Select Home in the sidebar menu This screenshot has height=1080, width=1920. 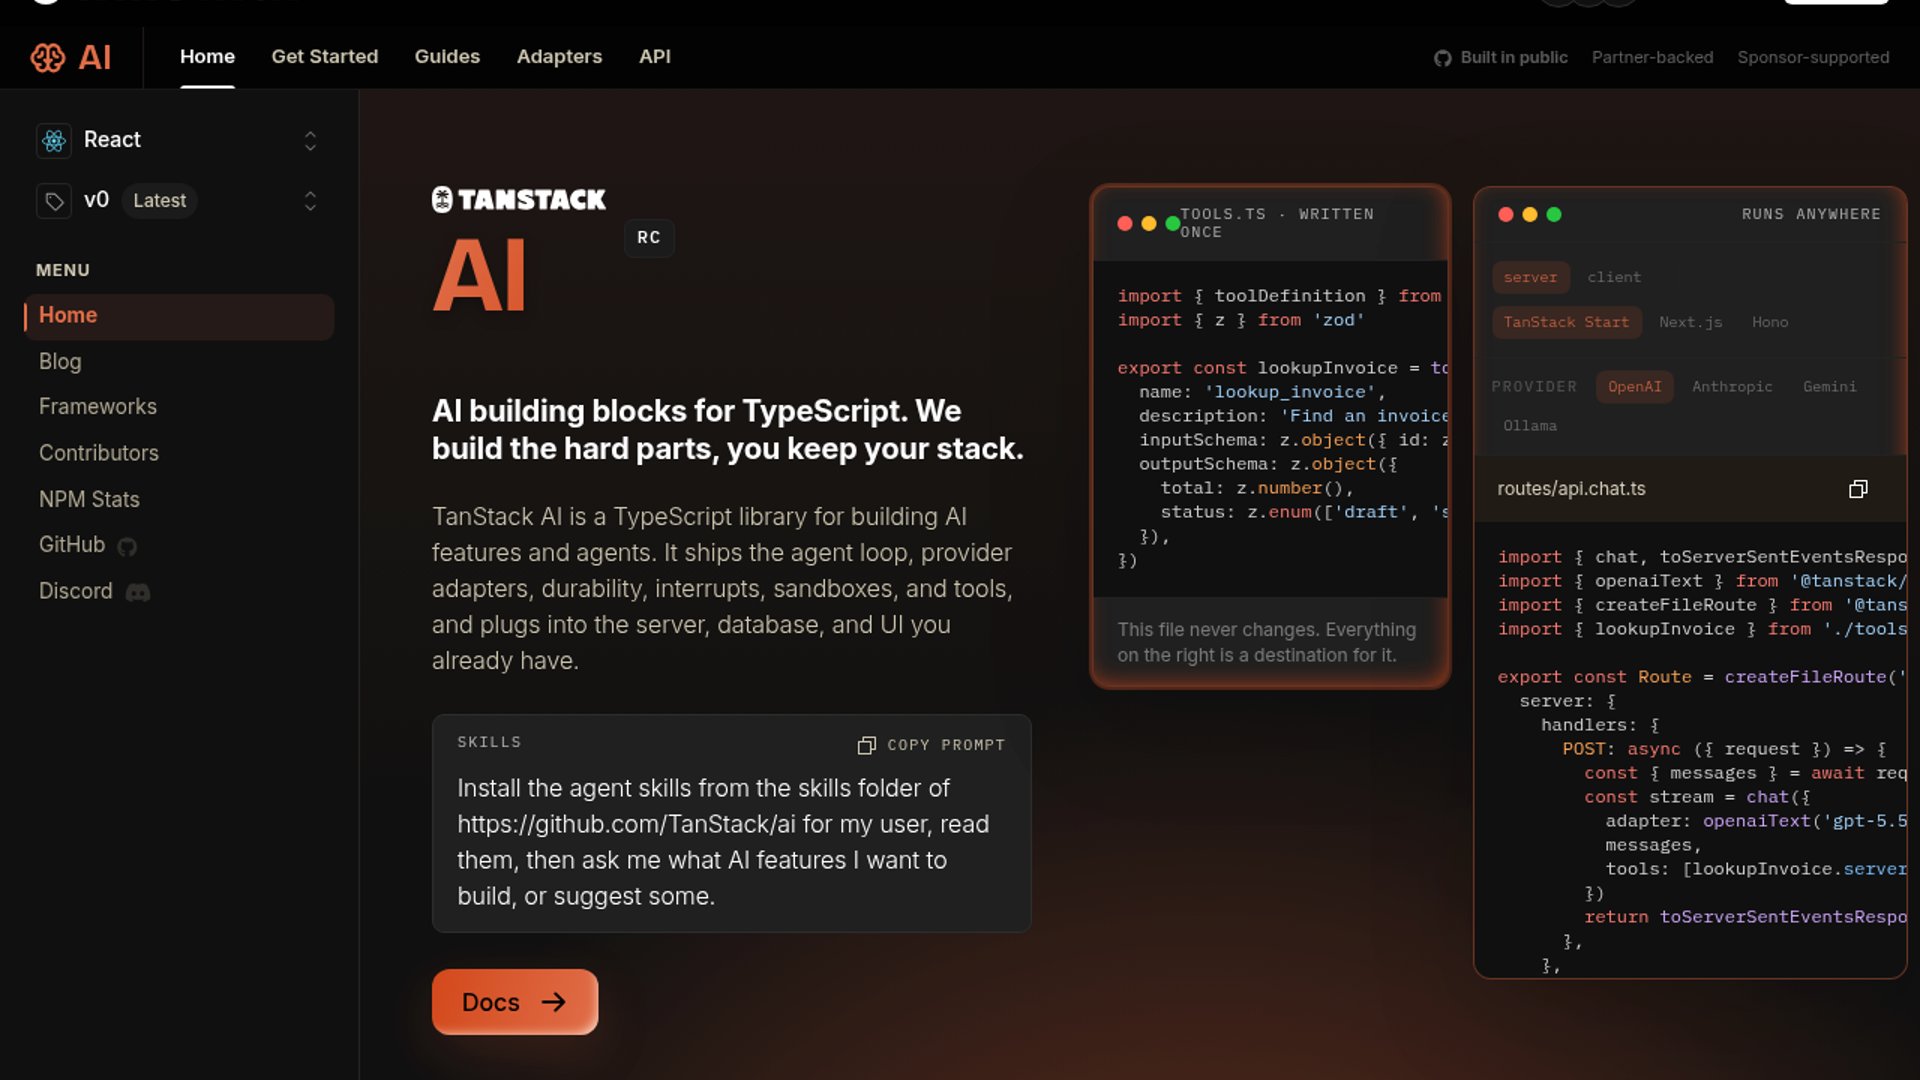(x=179, y=316)
